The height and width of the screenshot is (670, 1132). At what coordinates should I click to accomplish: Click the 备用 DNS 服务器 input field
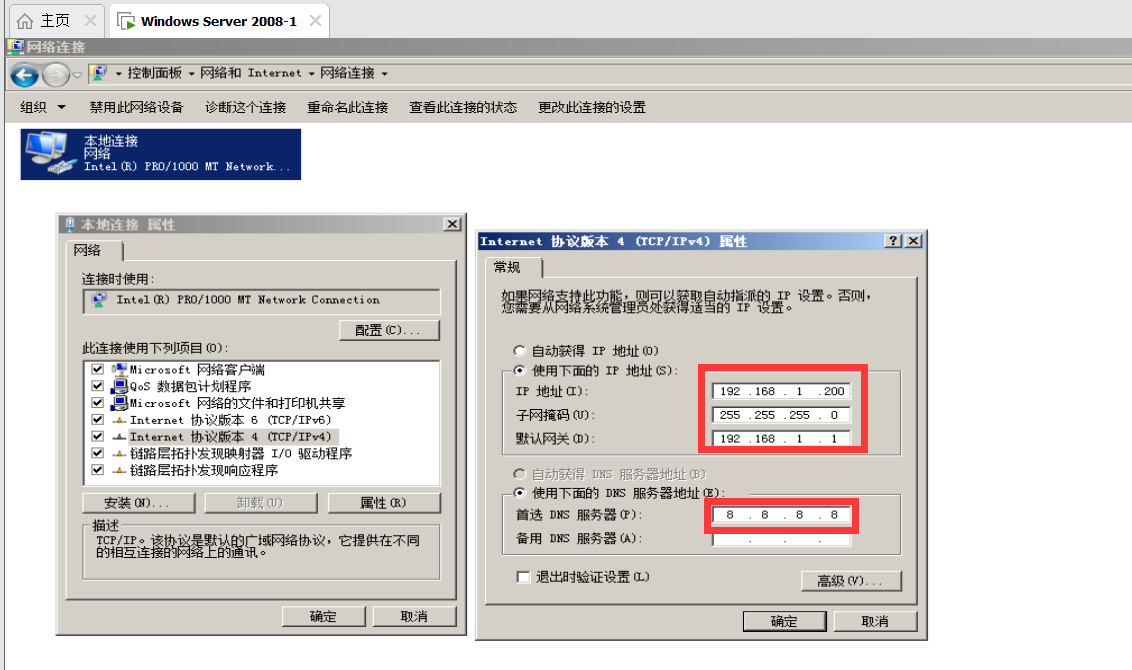point(781,539)
